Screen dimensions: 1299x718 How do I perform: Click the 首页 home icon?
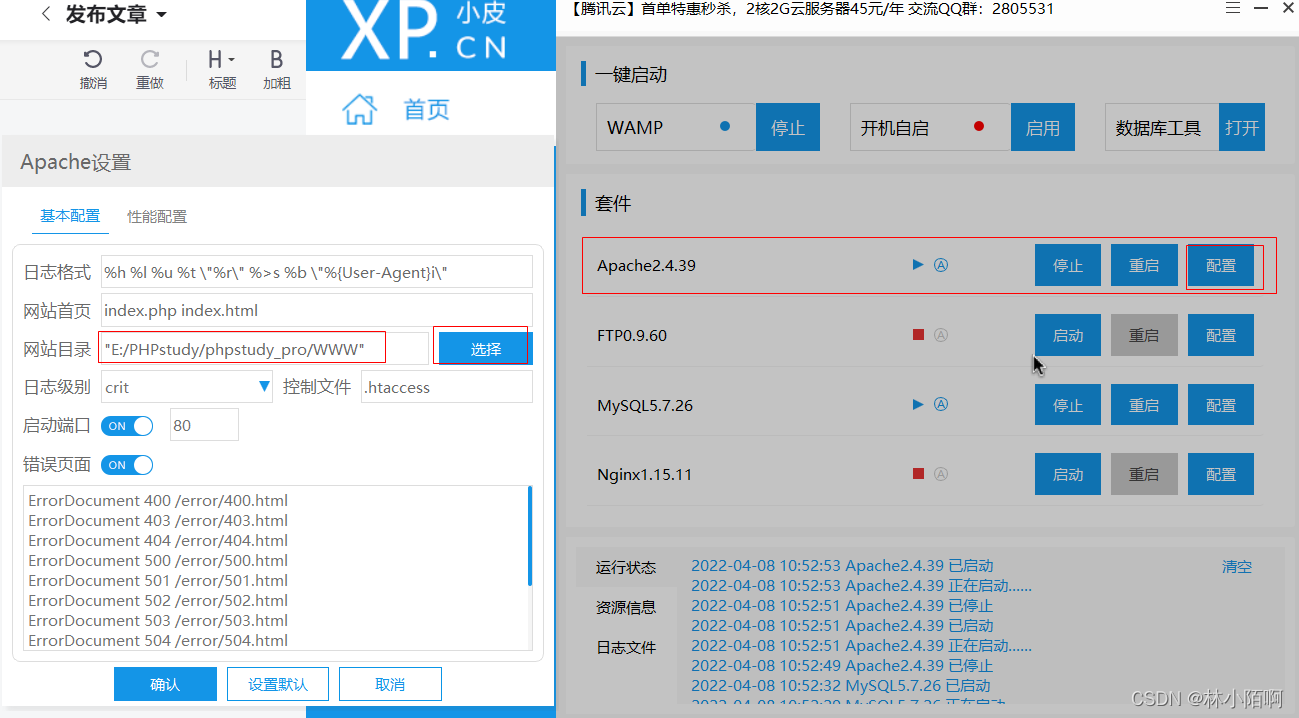[359, 109]
